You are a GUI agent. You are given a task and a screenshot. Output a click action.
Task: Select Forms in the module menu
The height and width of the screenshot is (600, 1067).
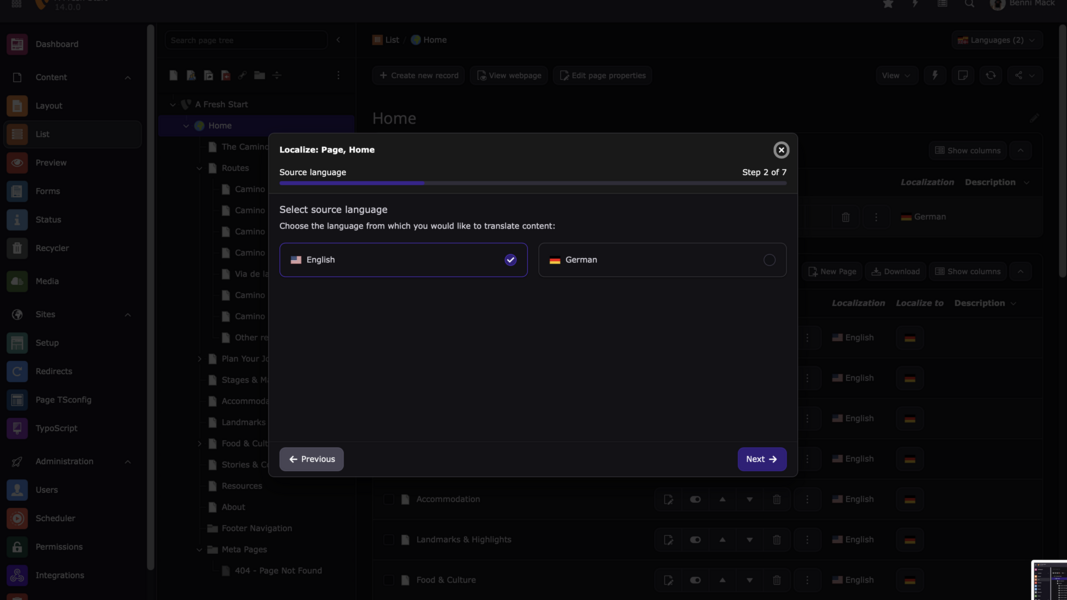[x=47, y=191]
